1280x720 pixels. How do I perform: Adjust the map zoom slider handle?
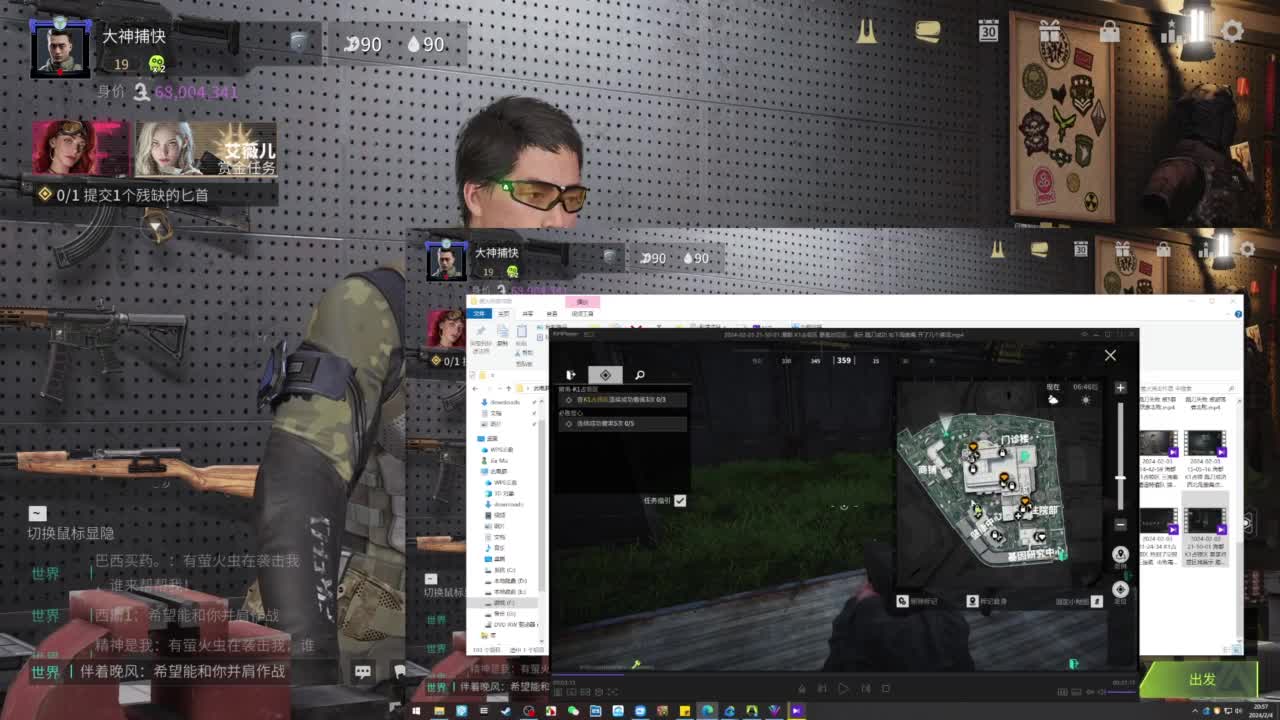pos(1120,479)
